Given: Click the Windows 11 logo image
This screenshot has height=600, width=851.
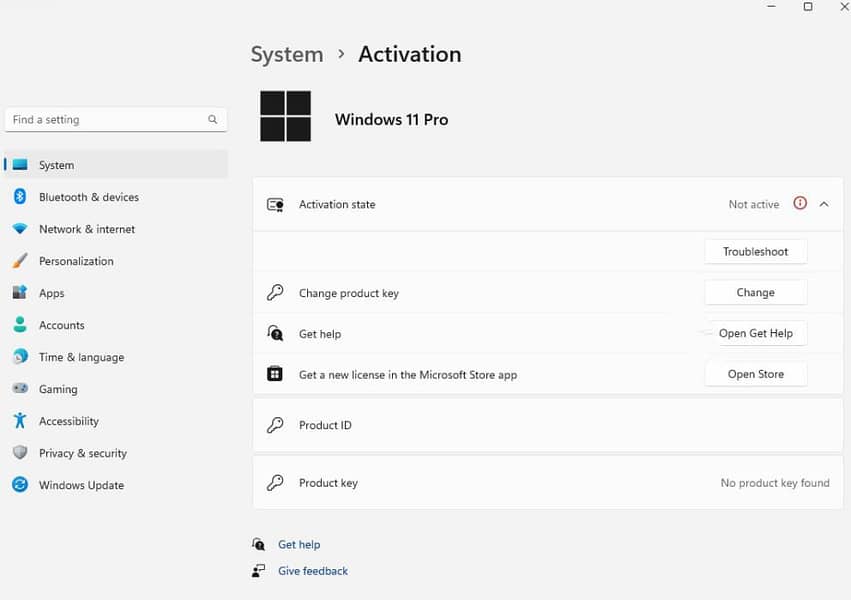Looking at the screenshot, I should pos(285,116).
